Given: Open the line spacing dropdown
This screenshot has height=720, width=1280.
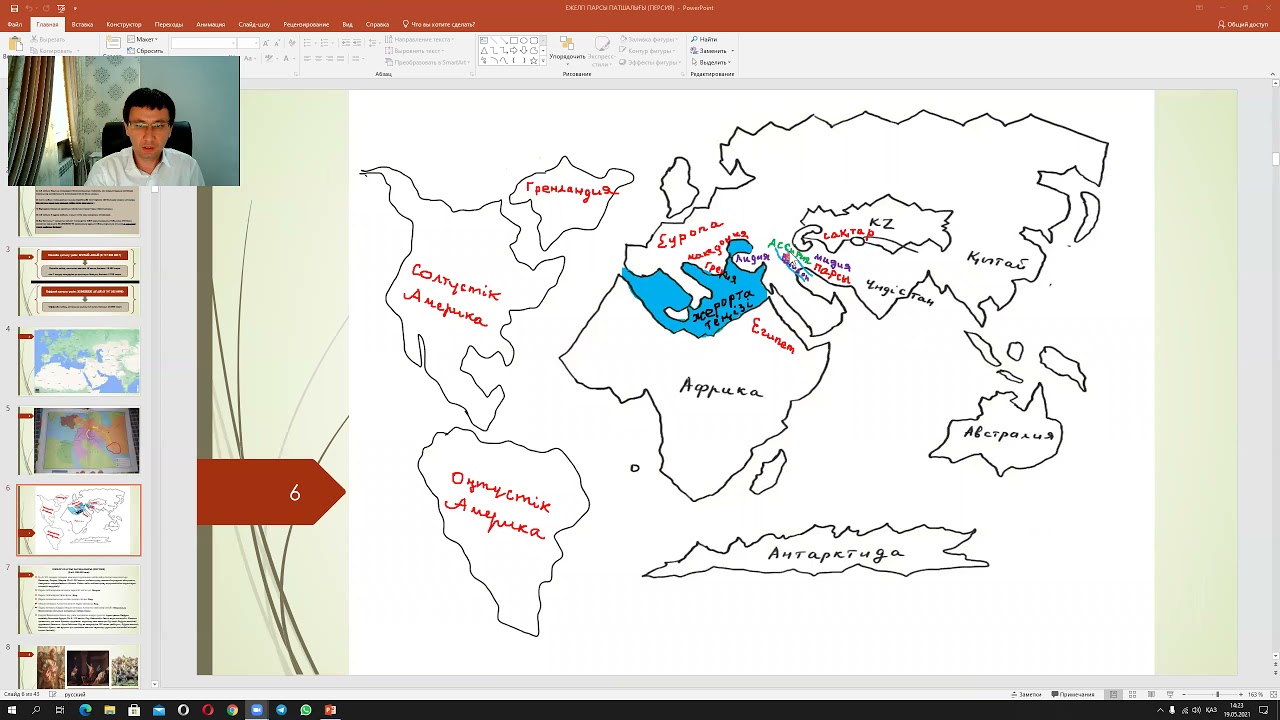Looking at the screenshot, I should tap(374, 44).
